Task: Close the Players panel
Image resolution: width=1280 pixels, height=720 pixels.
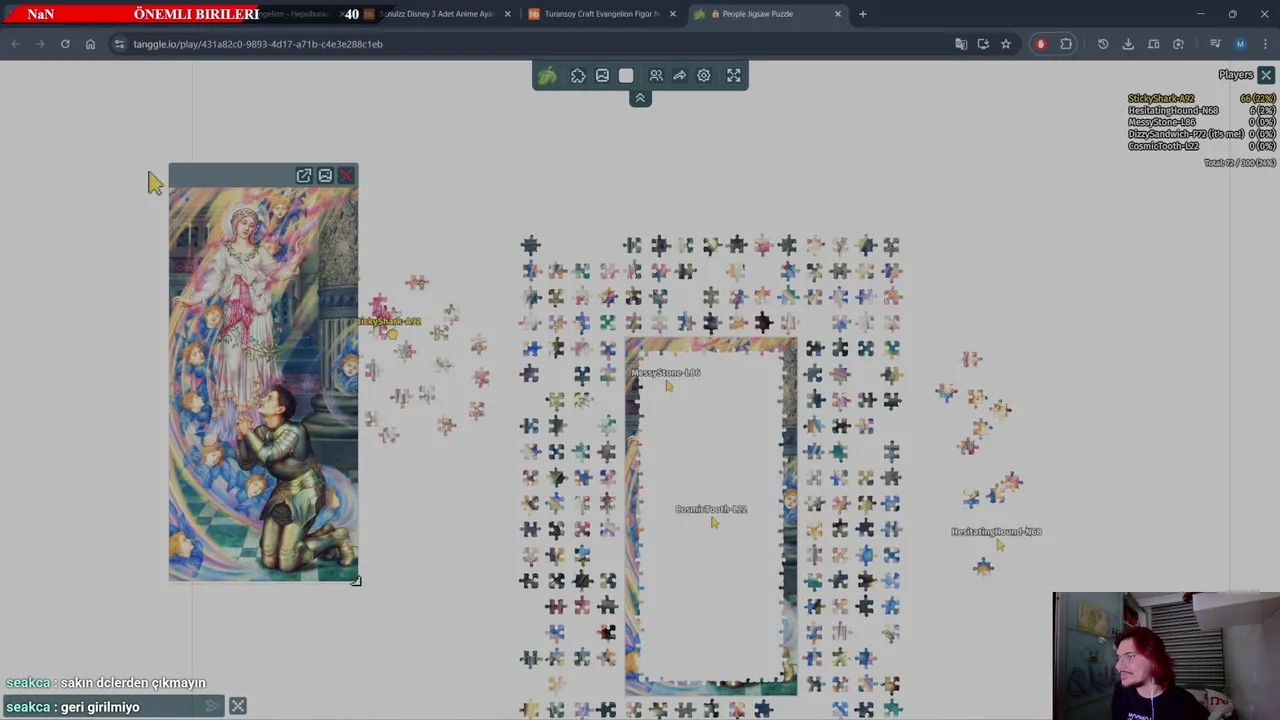Action: pos(1266,75)
